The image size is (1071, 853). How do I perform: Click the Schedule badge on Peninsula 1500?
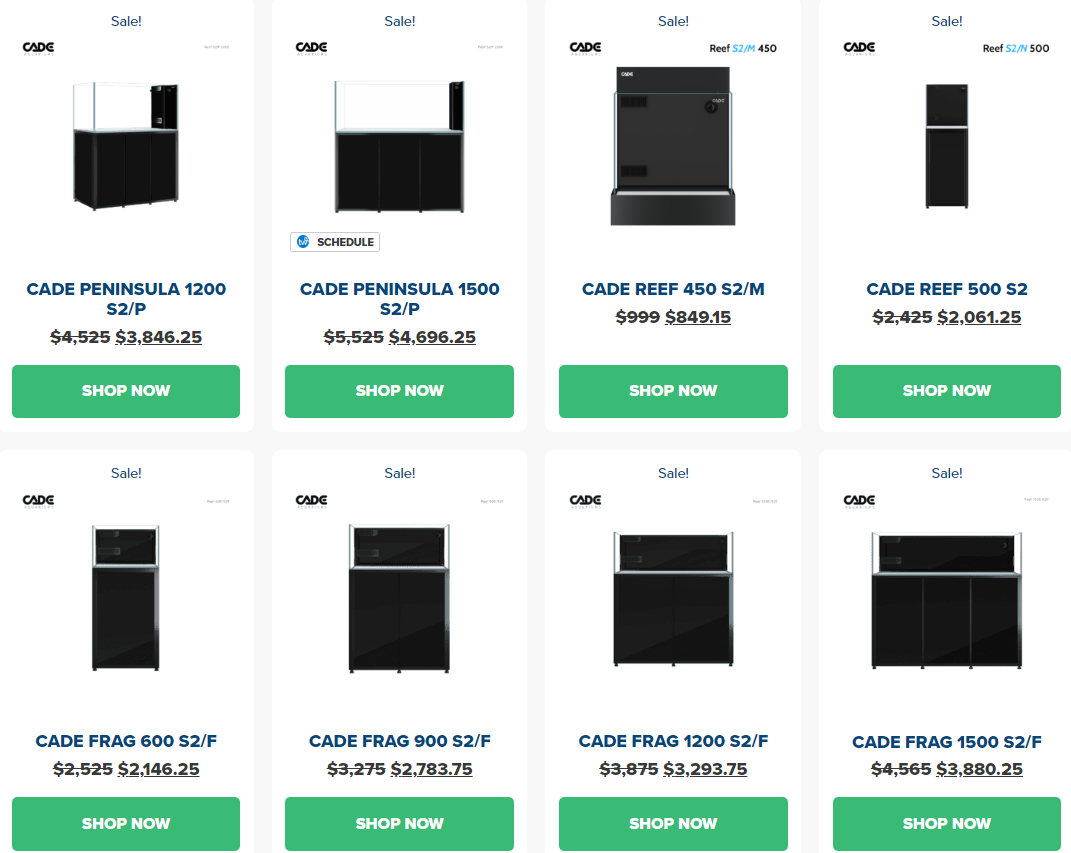[x=335, y=242]
